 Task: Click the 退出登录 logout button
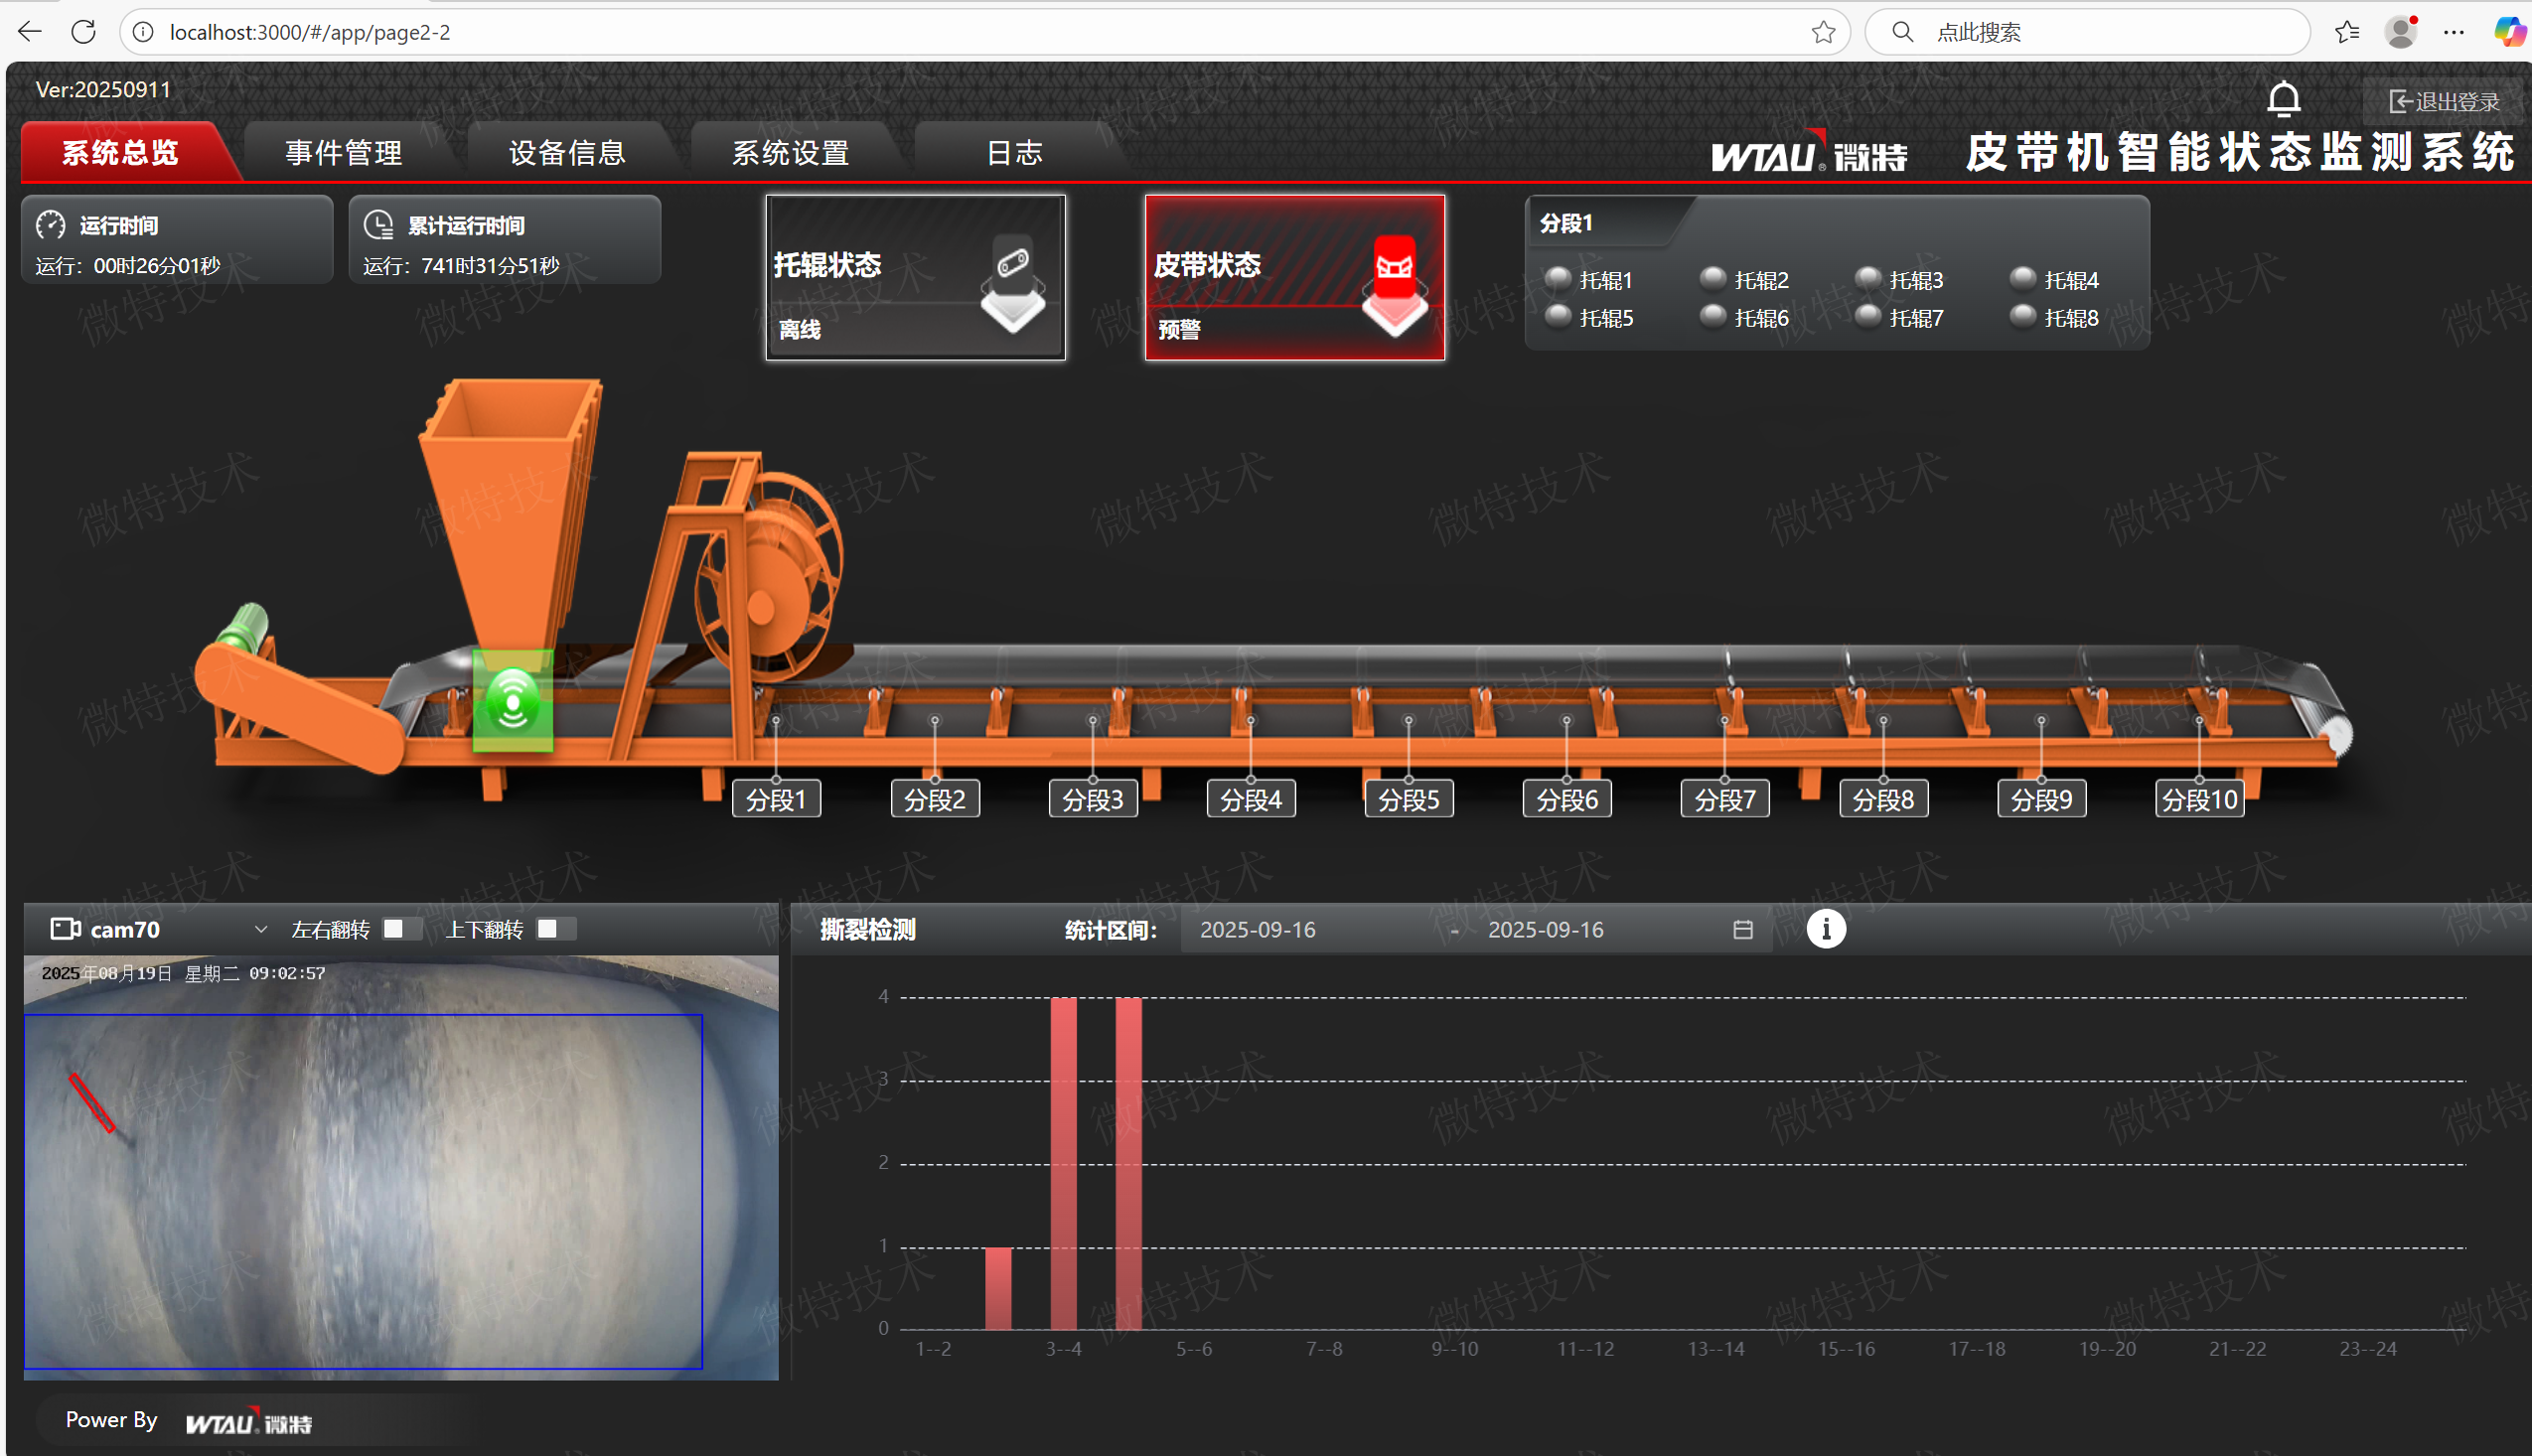[2444, 100]
